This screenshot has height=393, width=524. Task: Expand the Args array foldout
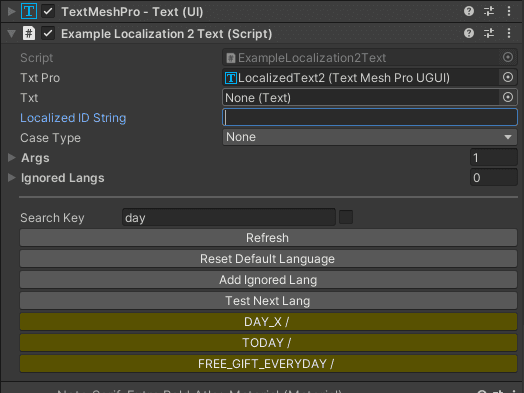(11, 157)
